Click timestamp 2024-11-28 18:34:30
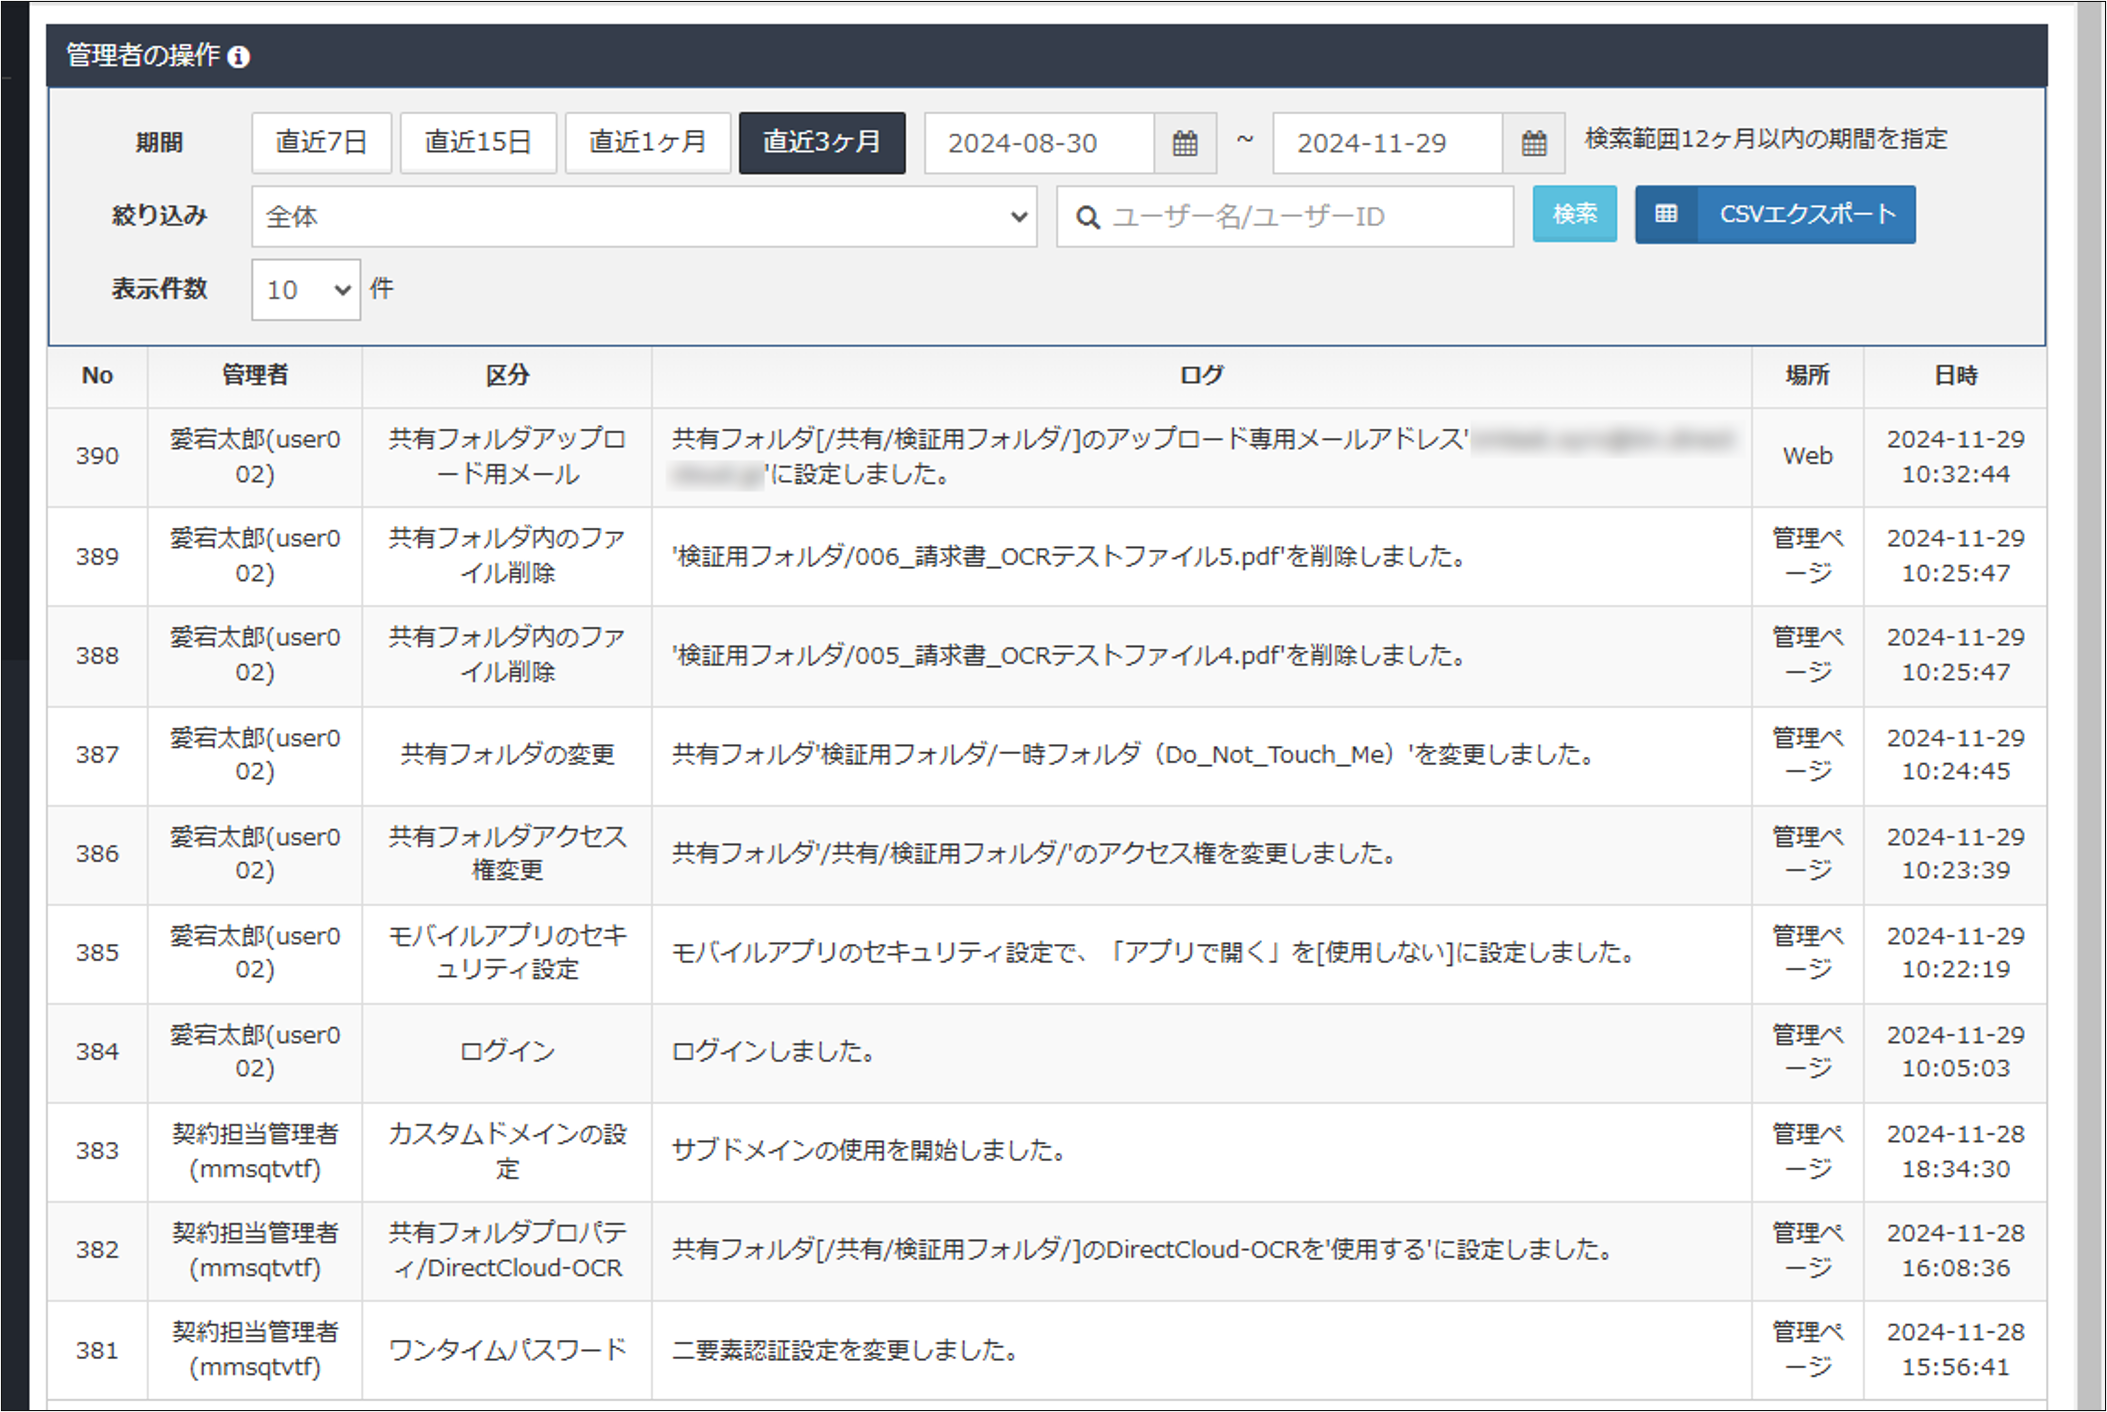2107x1412 pixels. pyautogui.click(x=1955, y=1150)
